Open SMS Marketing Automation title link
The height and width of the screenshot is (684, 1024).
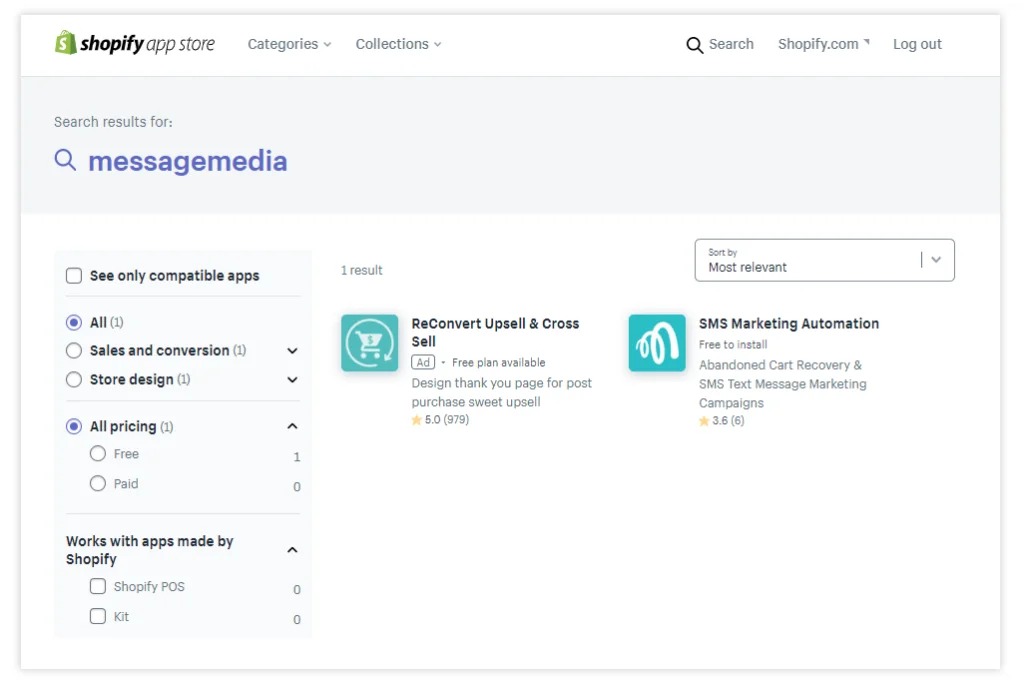coord(789,323)
